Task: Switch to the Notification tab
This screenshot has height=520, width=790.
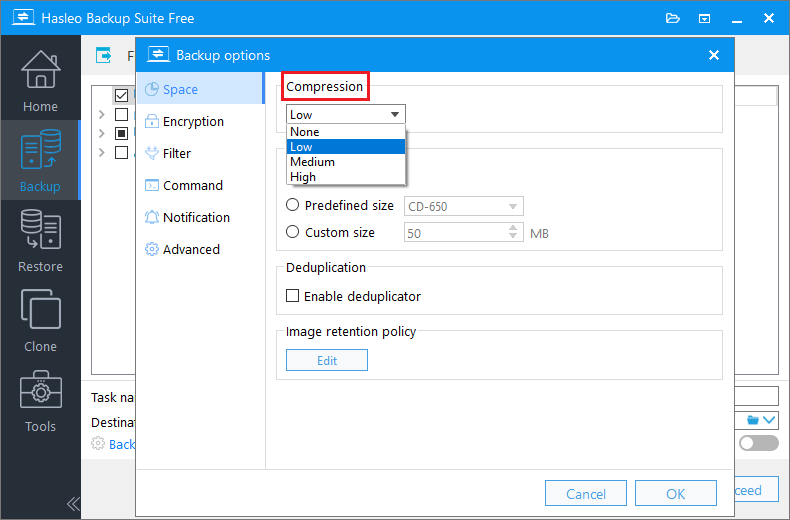Action: [x=196, y=217]
